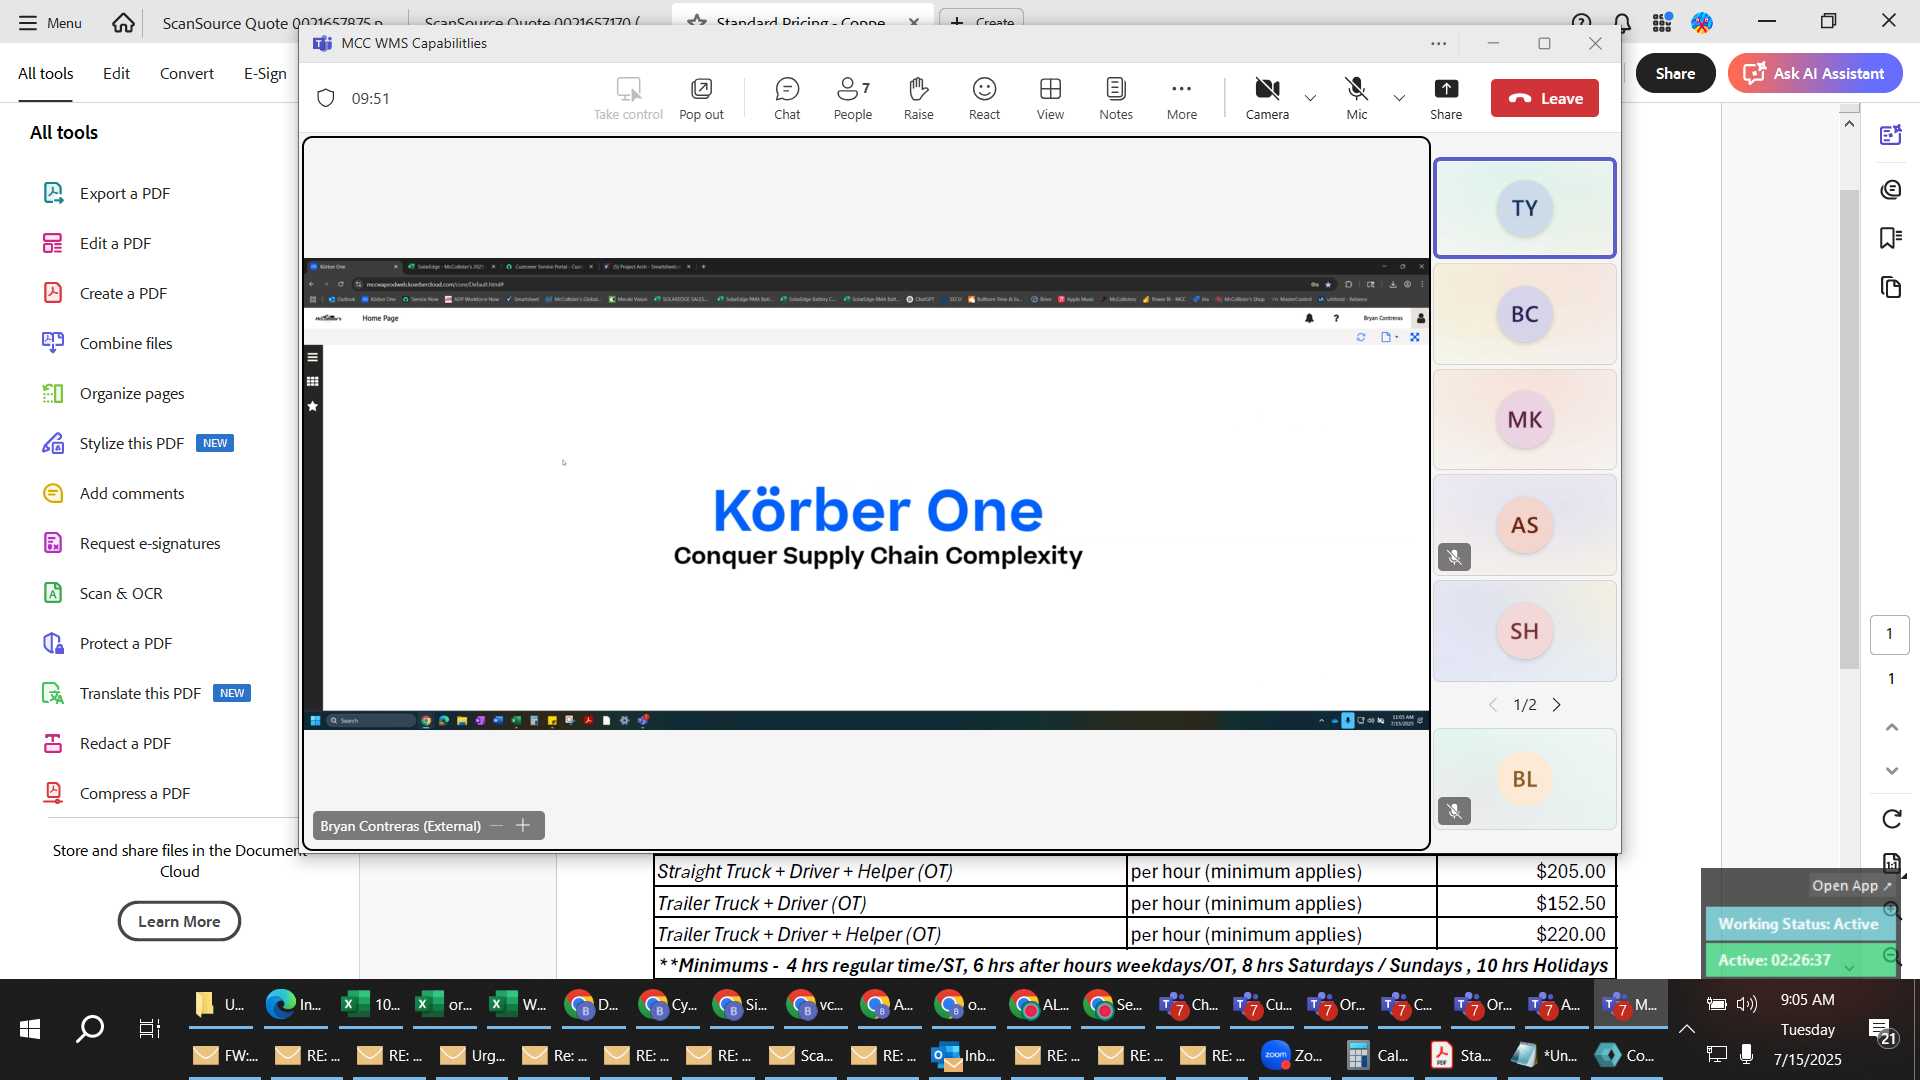Click the page number box
This screenshot has height=1080, width=1920.
coord(1889,634)
